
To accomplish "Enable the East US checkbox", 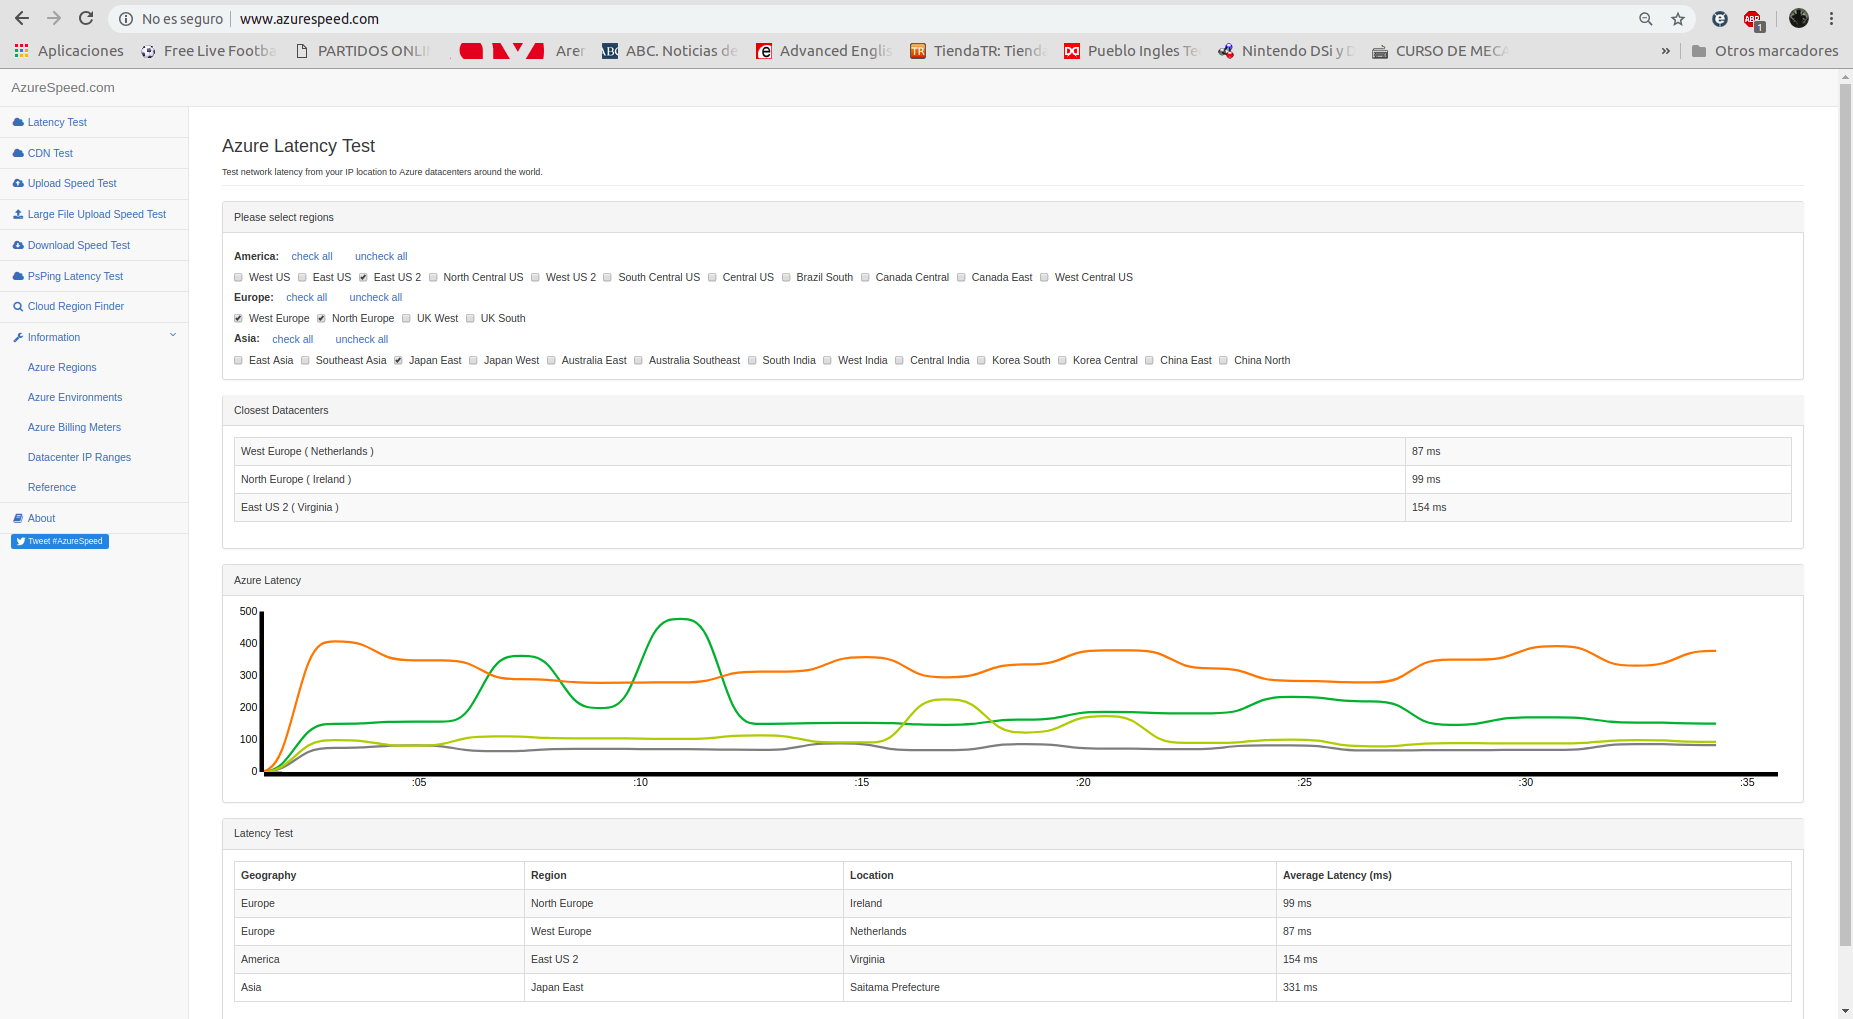I will (x=302, y=278).
